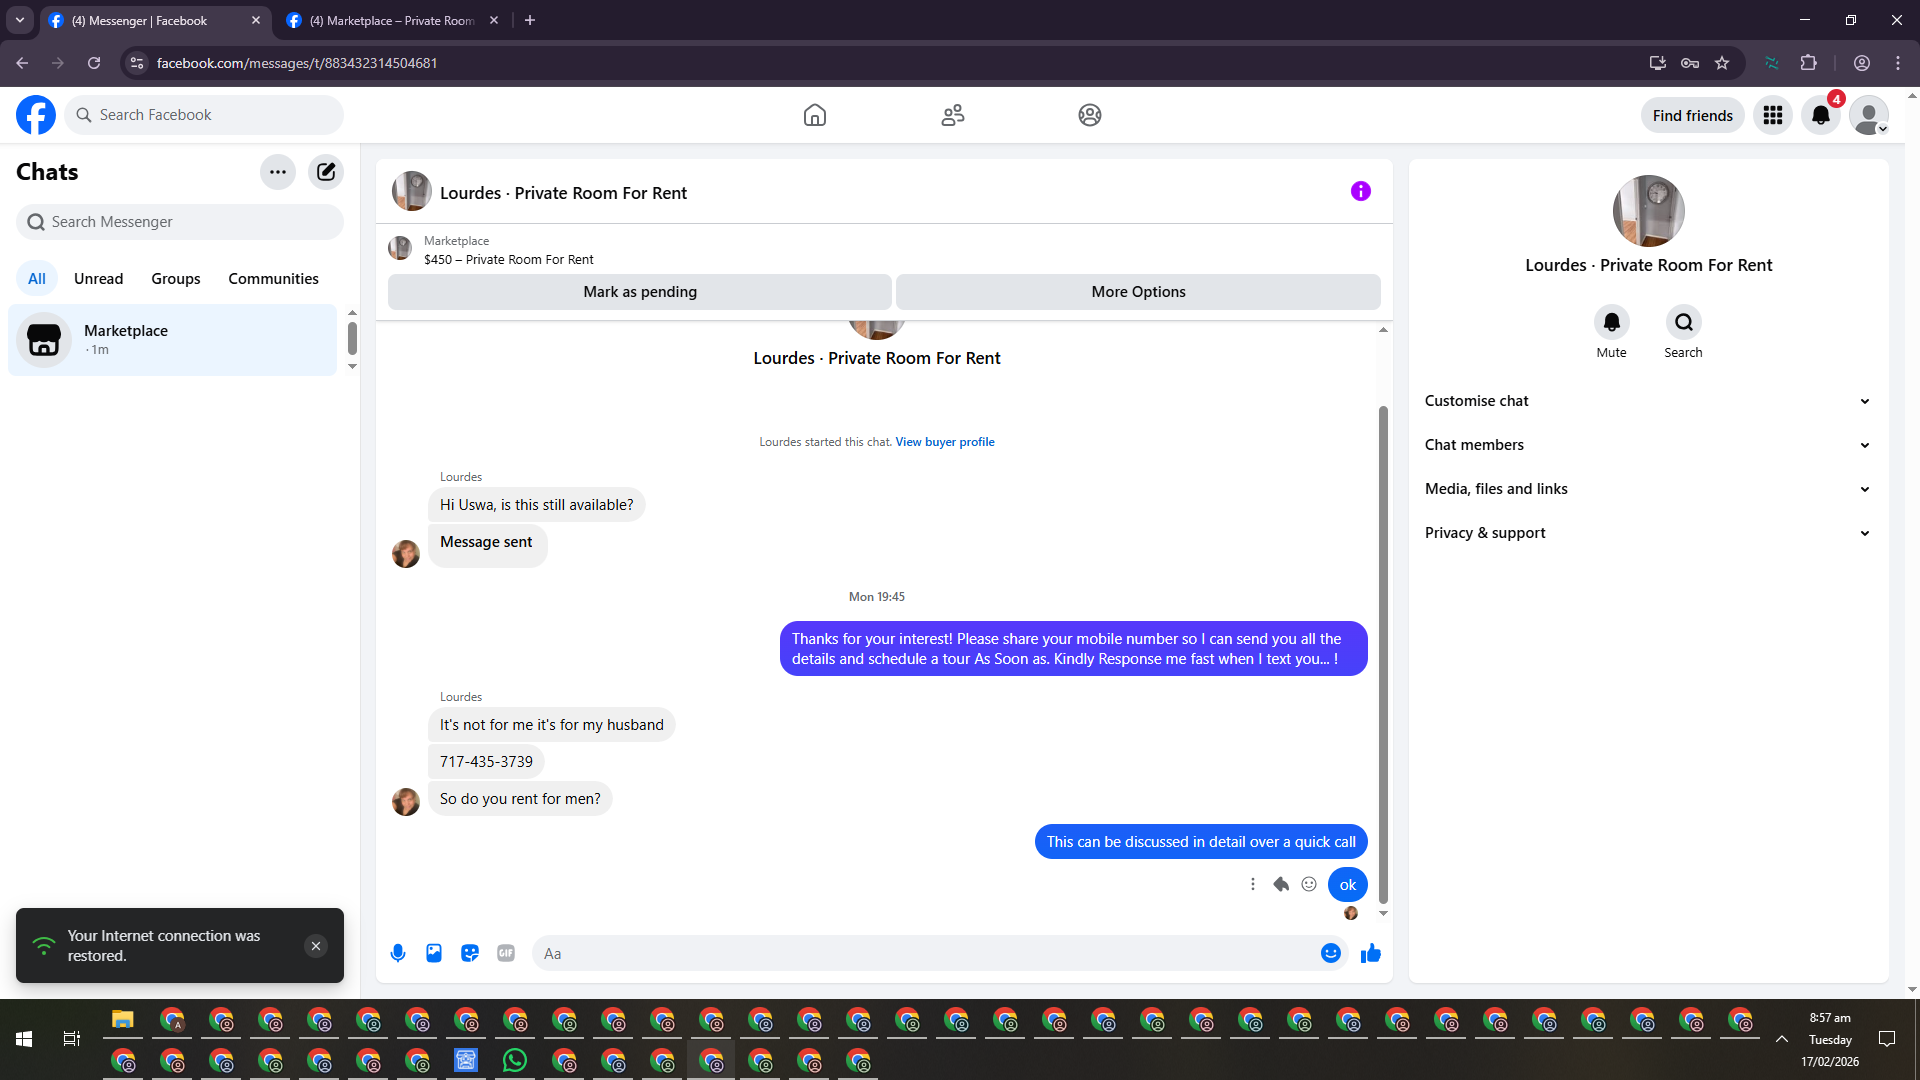The height and width of the screenshot is (1080, 1920).
Task: Click the message composer Aa field
Action: click(x=940, y=953)
